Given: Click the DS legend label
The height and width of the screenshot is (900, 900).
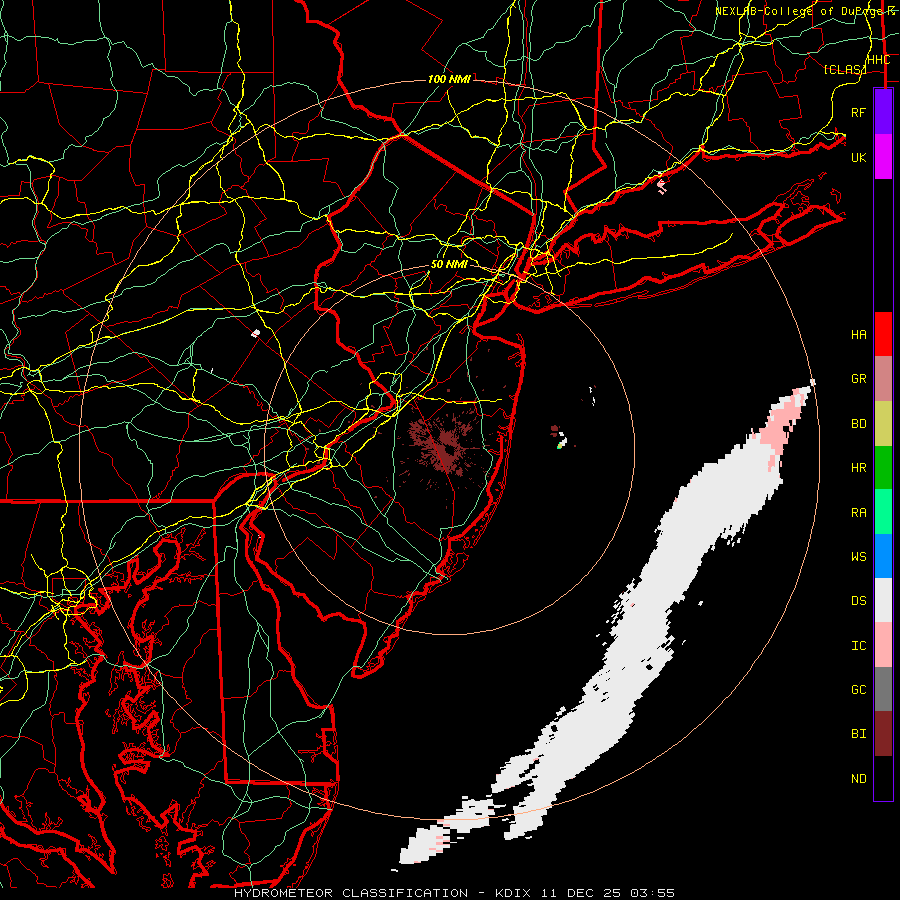Looking at the screenshot, I should (858, 601).
